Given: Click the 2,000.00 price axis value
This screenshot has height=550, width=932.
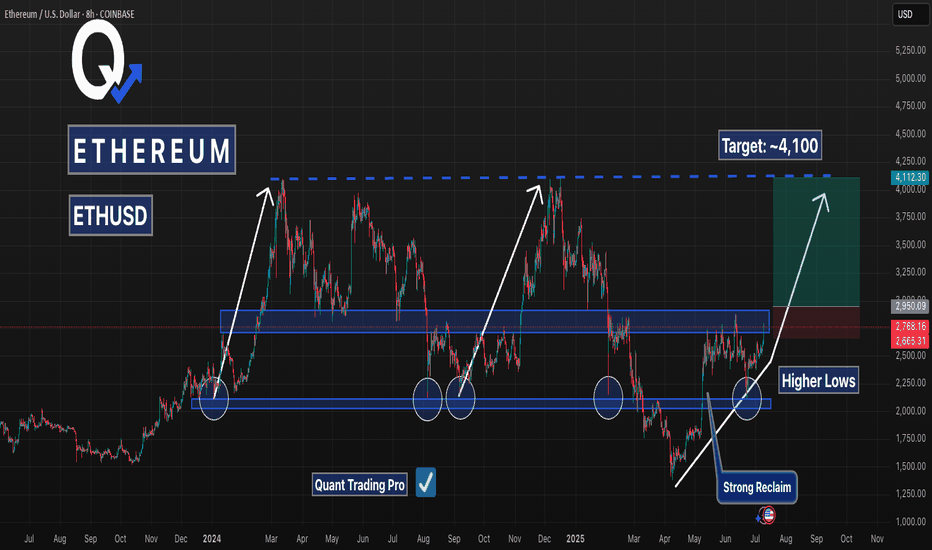Looking at the screenshot, I should tap(910, 411).
